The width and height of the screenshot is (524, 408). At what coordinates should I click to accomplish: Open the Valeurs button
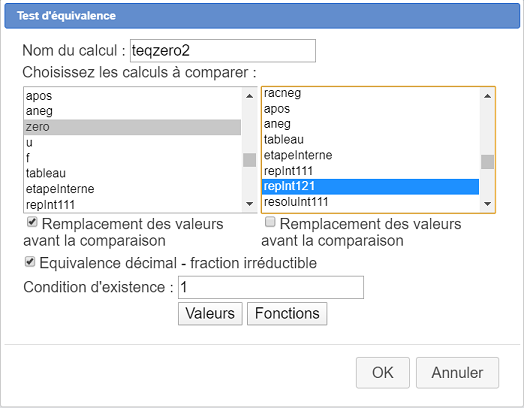click(x=210, y=313)
